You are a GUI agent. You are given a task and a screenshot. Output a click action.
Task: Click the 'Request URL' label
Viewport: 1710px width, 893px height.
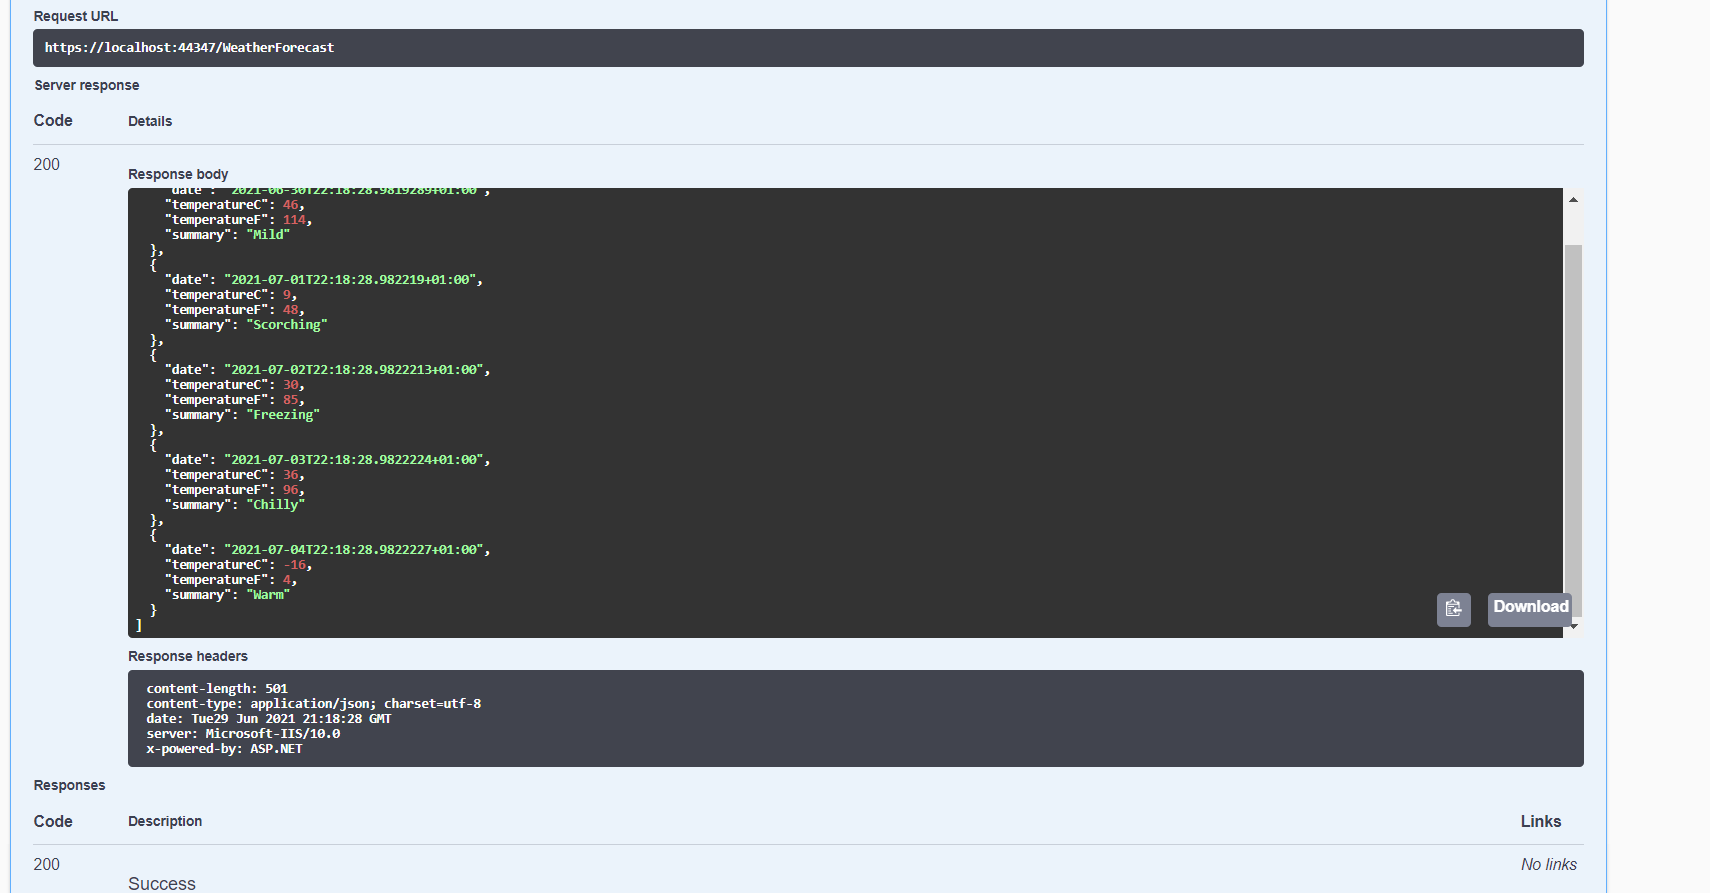(x=76, y=16)
